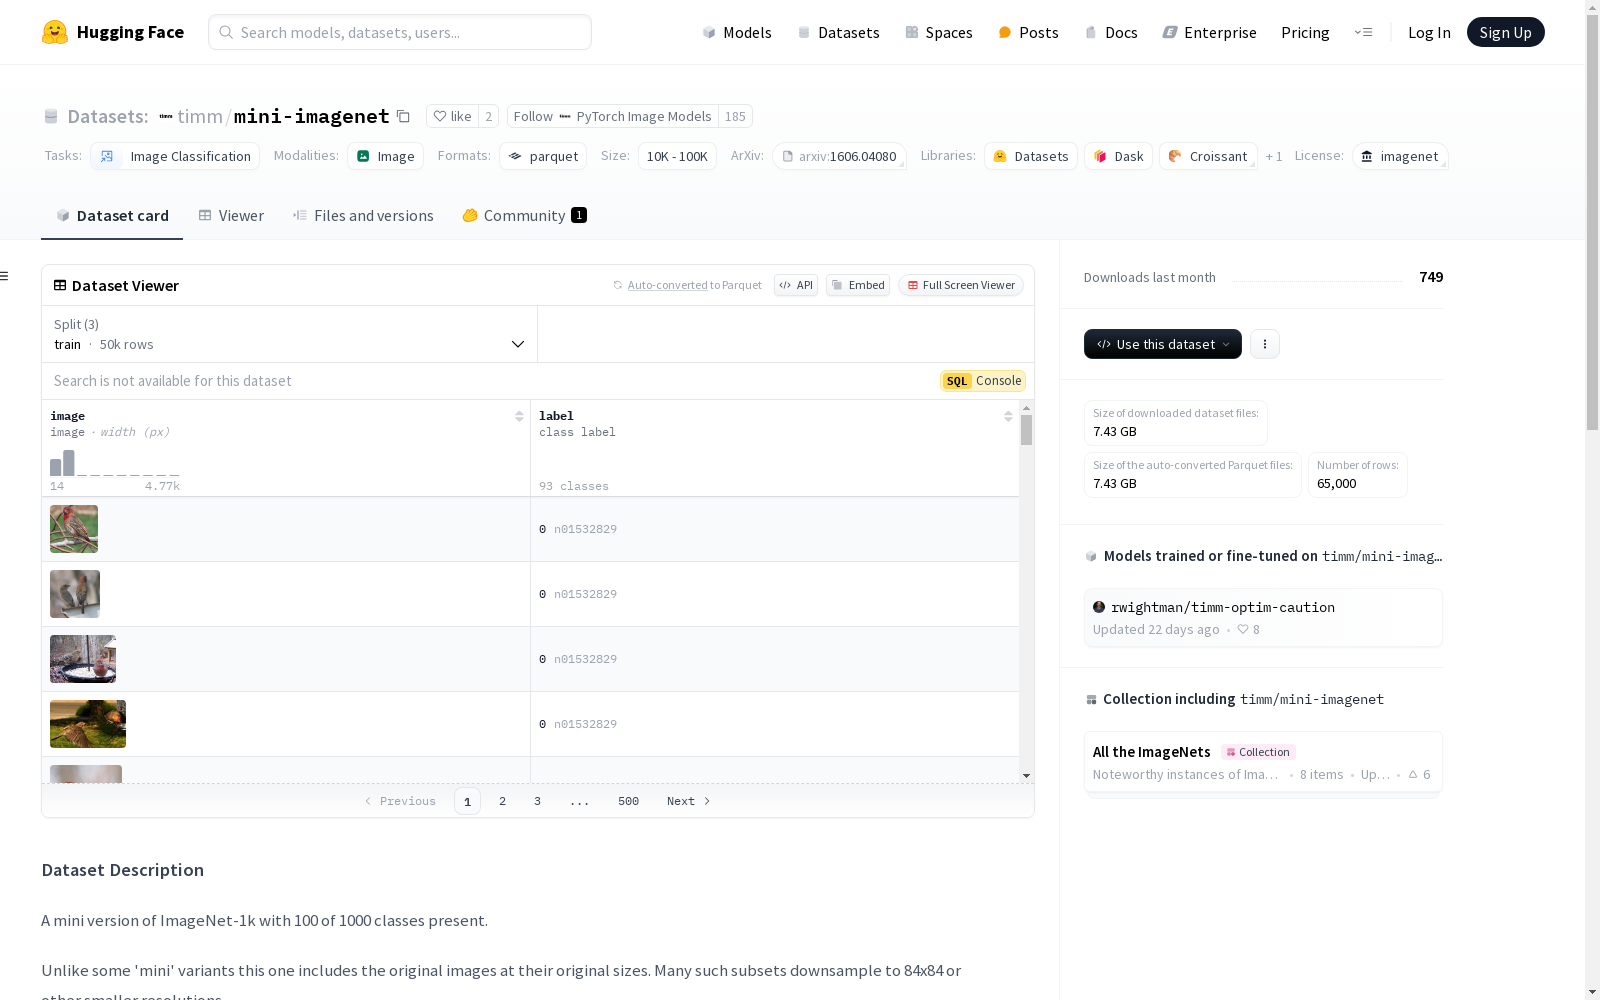
Task: Click the Sign Up button
Action: point(1505,32)
